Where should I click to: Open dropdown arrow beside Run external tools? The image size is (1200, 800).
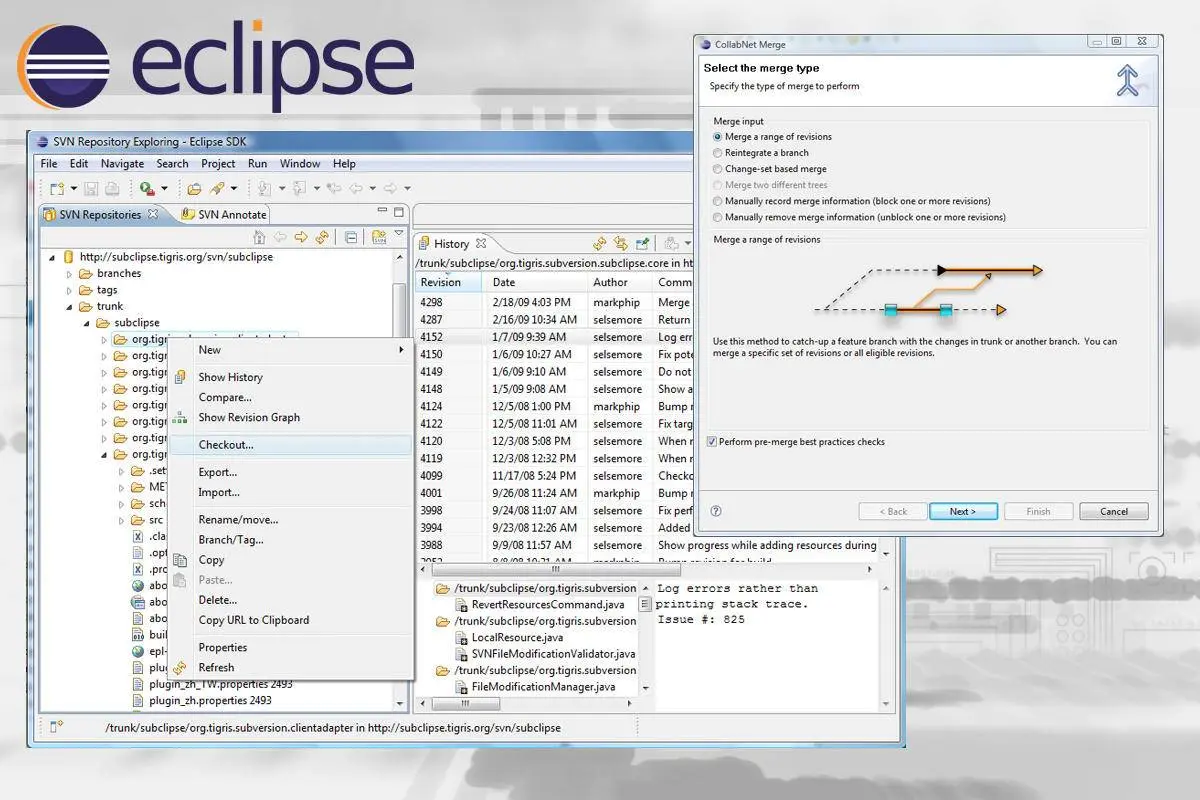point(164,188)
